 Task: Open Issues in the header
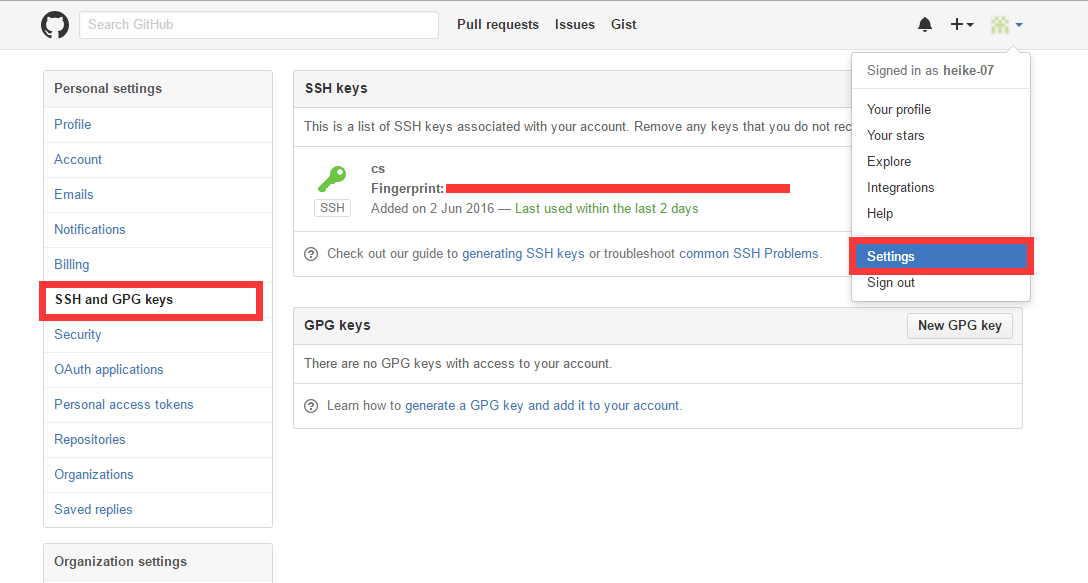(575, 24)
